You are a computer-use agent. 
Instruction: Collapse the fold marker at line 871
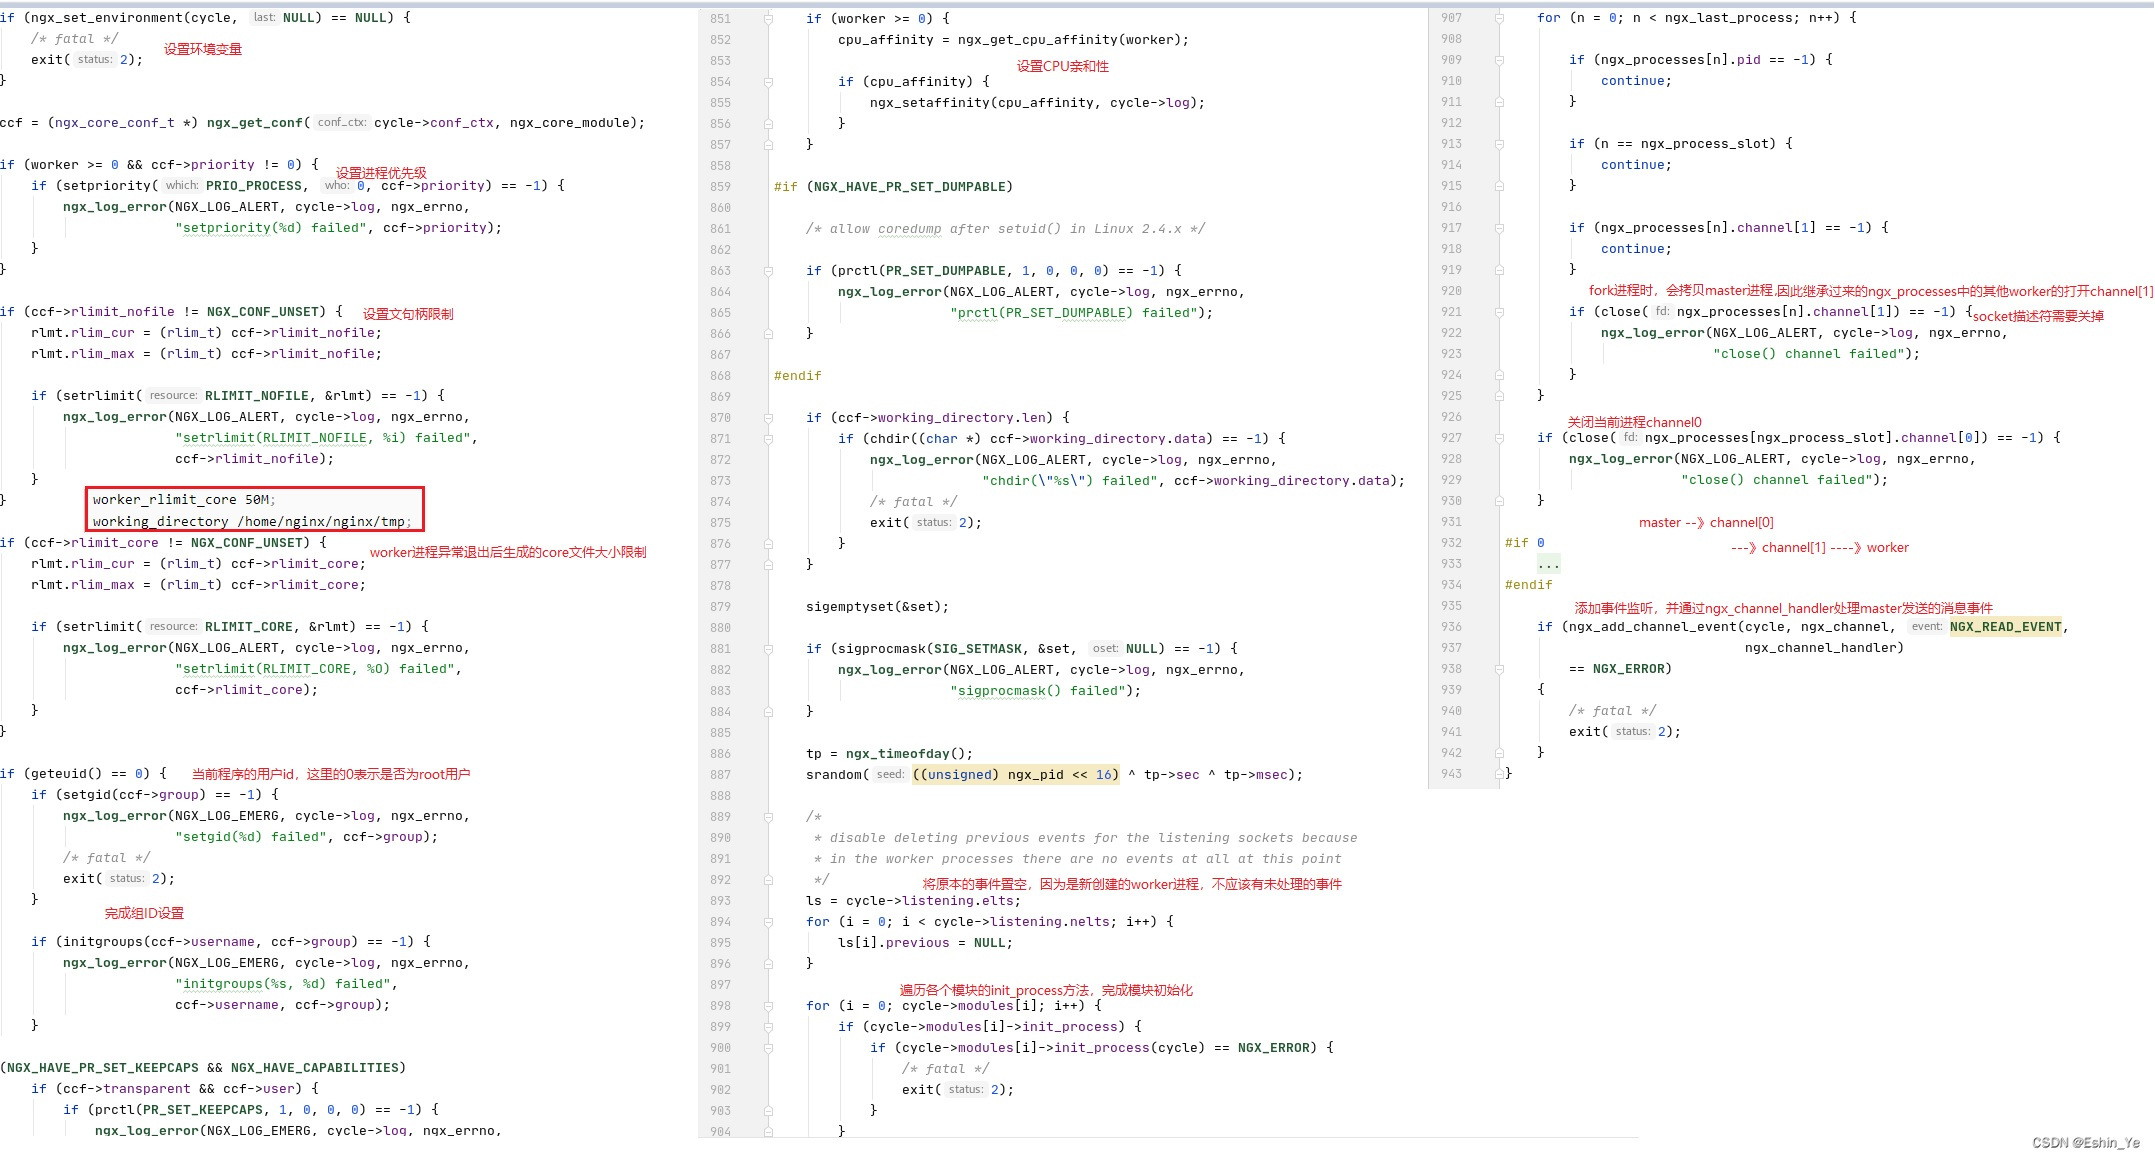[x=768, y=439]
